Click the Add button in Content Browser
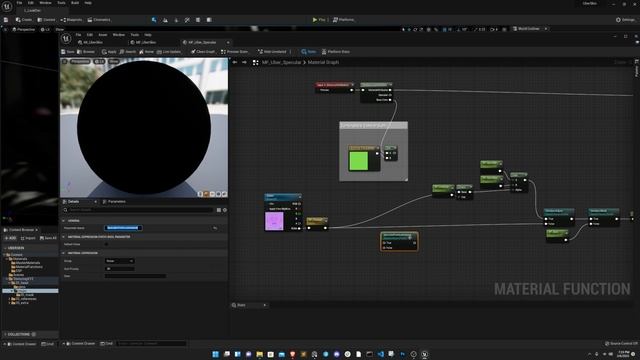 tap(10, 238)
